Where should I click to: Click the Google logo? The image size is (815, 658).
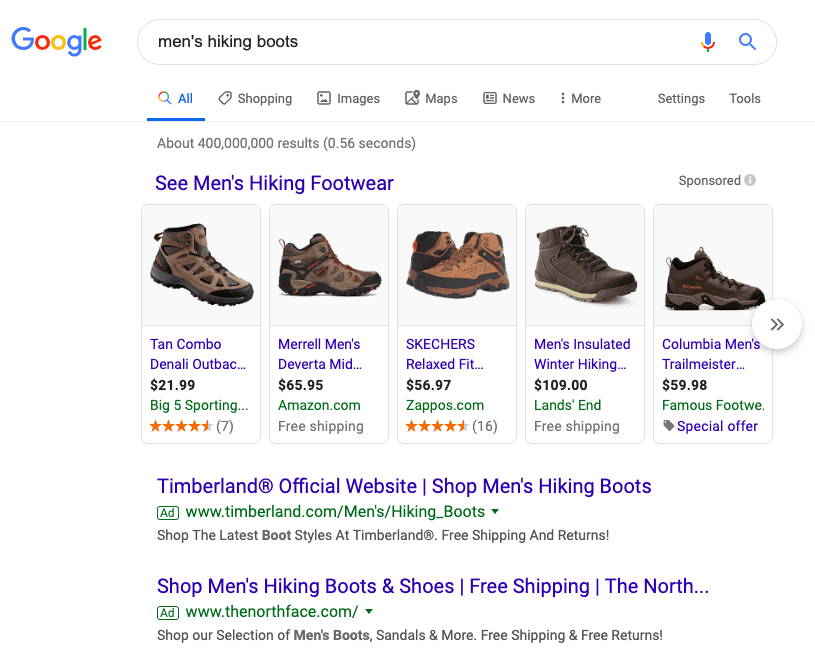57,41
